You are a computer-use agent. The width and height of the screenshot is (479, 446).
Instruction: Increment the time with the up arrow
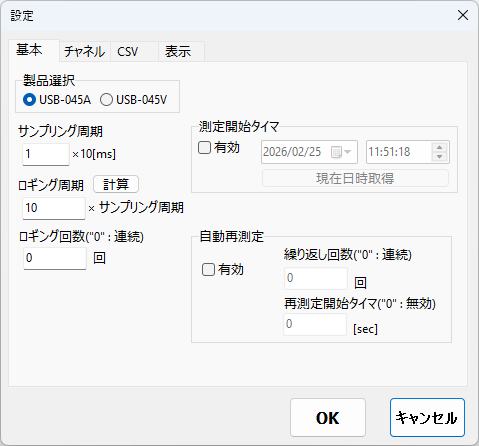coord(440,147)
